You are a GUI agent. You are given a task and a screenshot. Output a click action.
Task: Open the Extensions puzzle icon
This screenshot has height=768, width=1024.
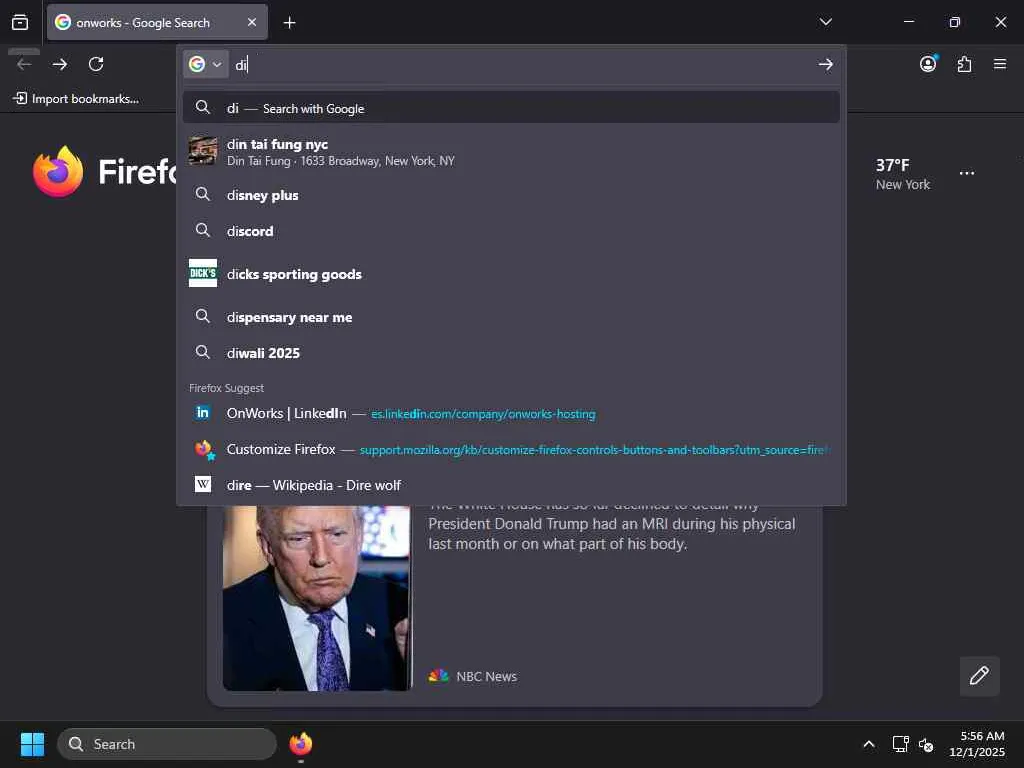click(x=964, y=64)
